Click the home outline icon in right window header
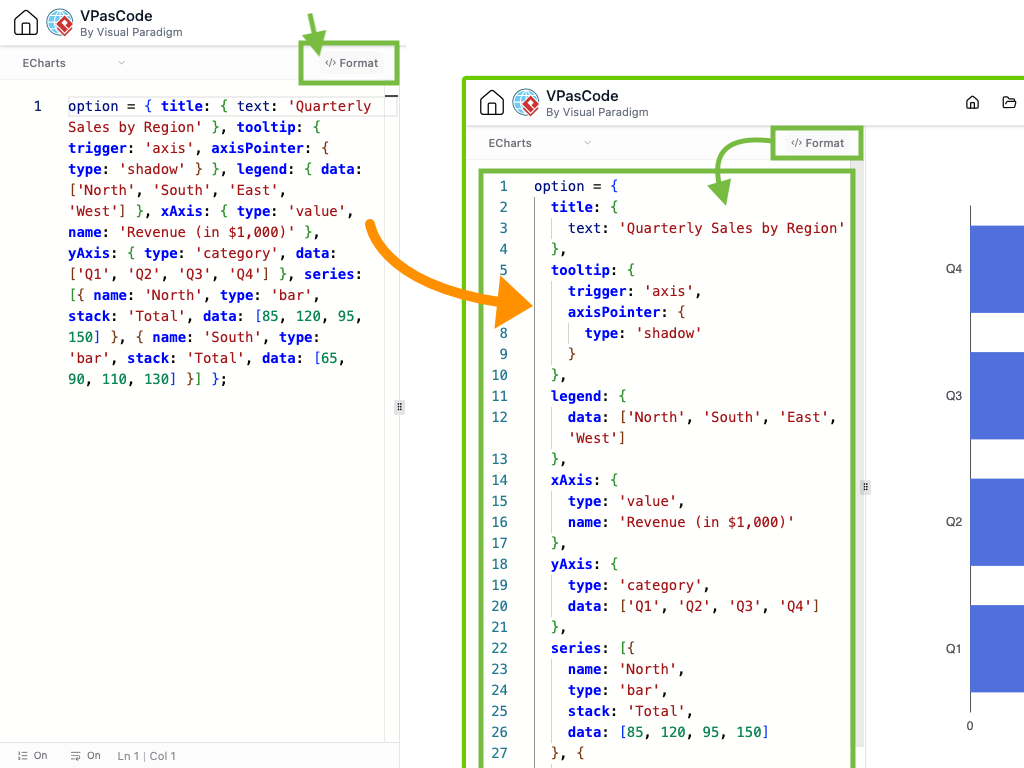This screenshot has height=768, width=1024. [x=492, y=103]
